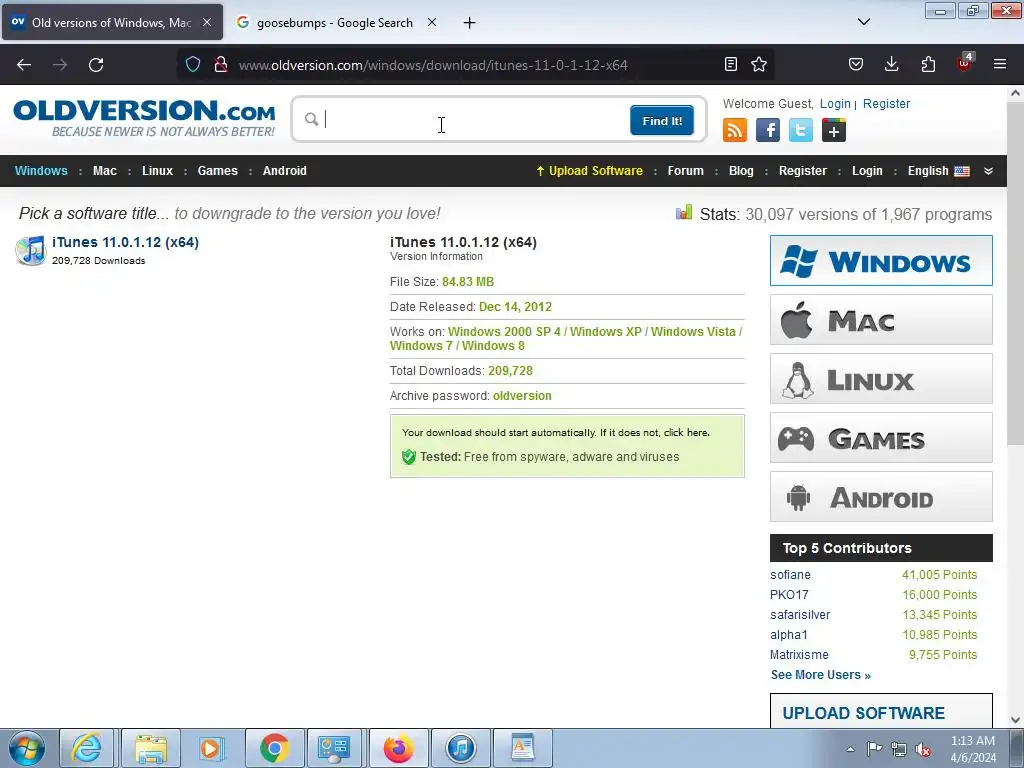
Task: Click the UPLOAD SOFTWARE sidebar heading
Action: coord(863,713)
